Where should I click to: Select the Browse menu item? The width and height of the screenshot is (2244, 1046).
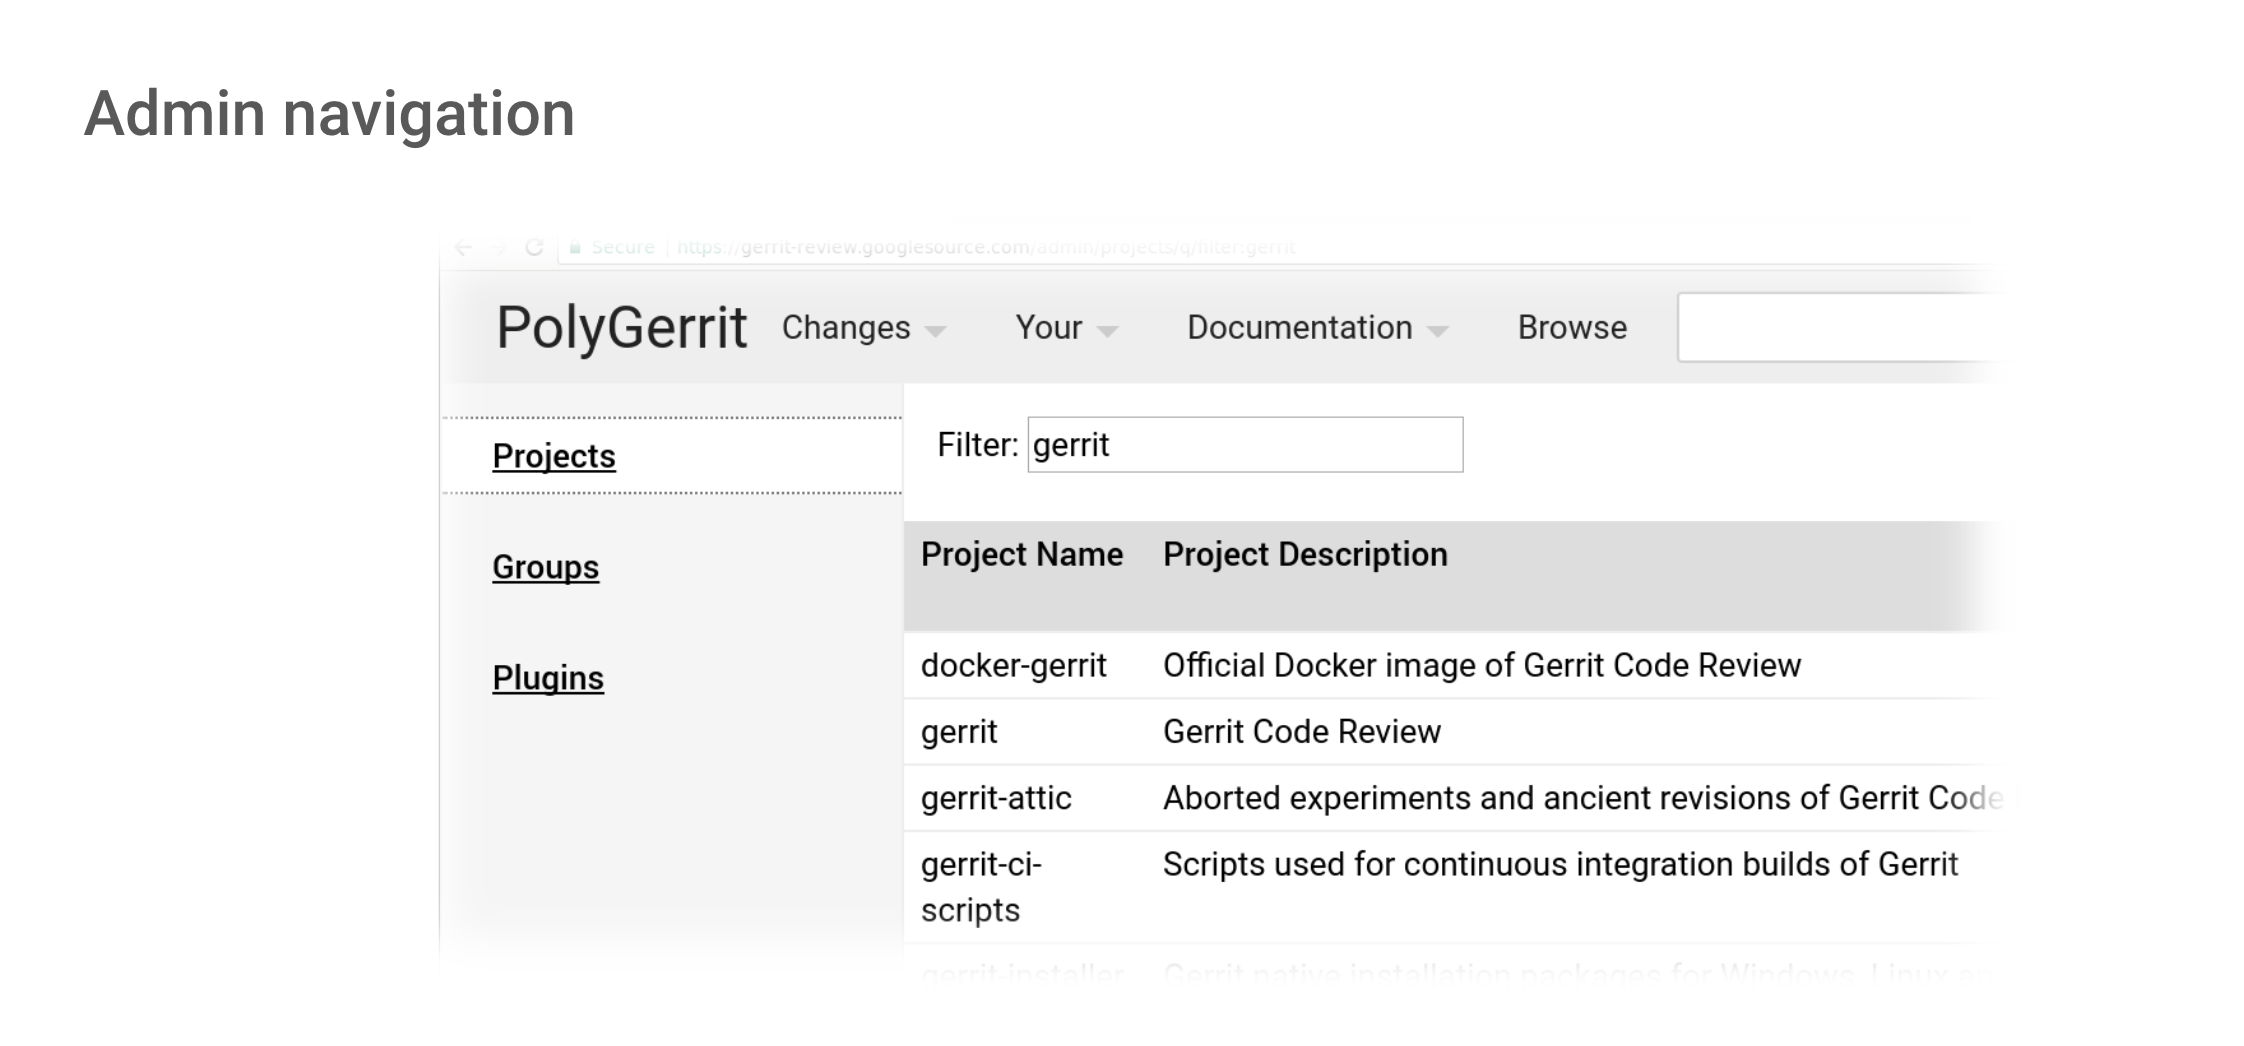(1572, 328)
